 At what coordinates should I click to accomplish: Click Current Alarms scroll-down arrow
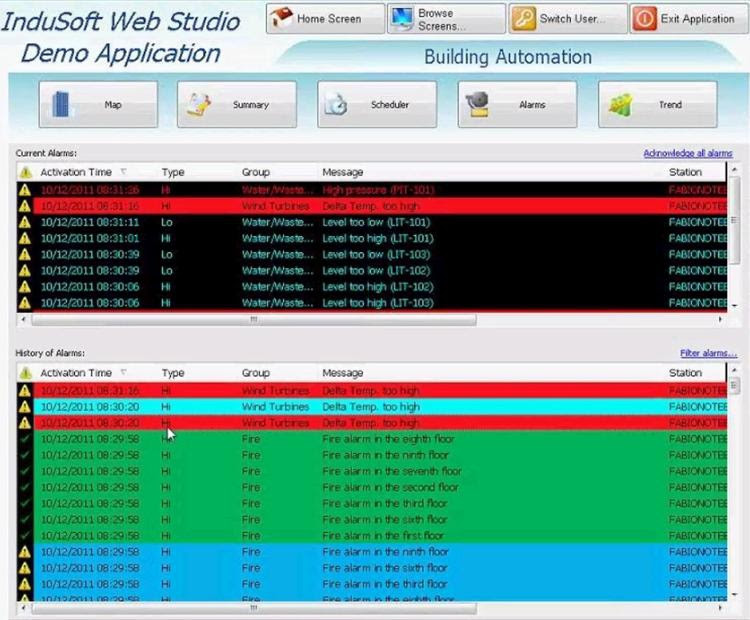click(734, 305)
